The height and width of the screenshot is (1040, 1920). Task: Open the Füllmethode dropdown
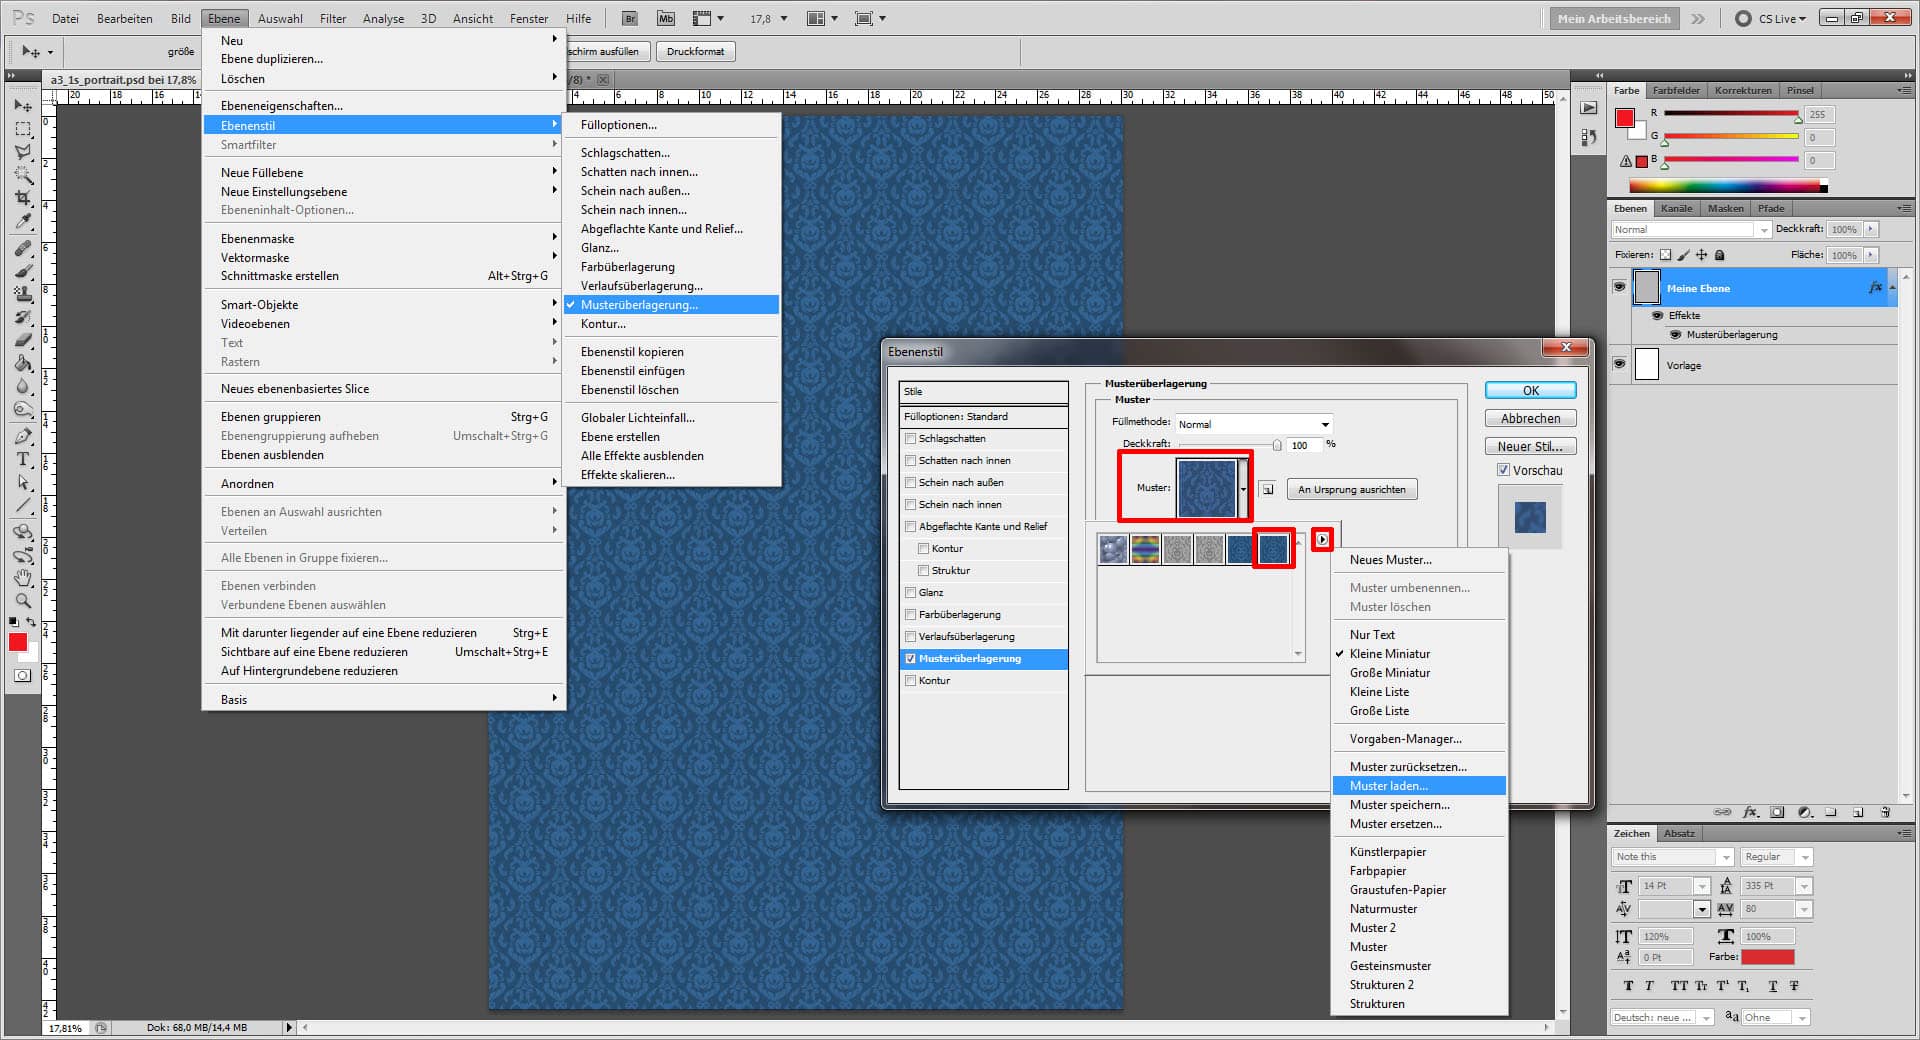1253,424
